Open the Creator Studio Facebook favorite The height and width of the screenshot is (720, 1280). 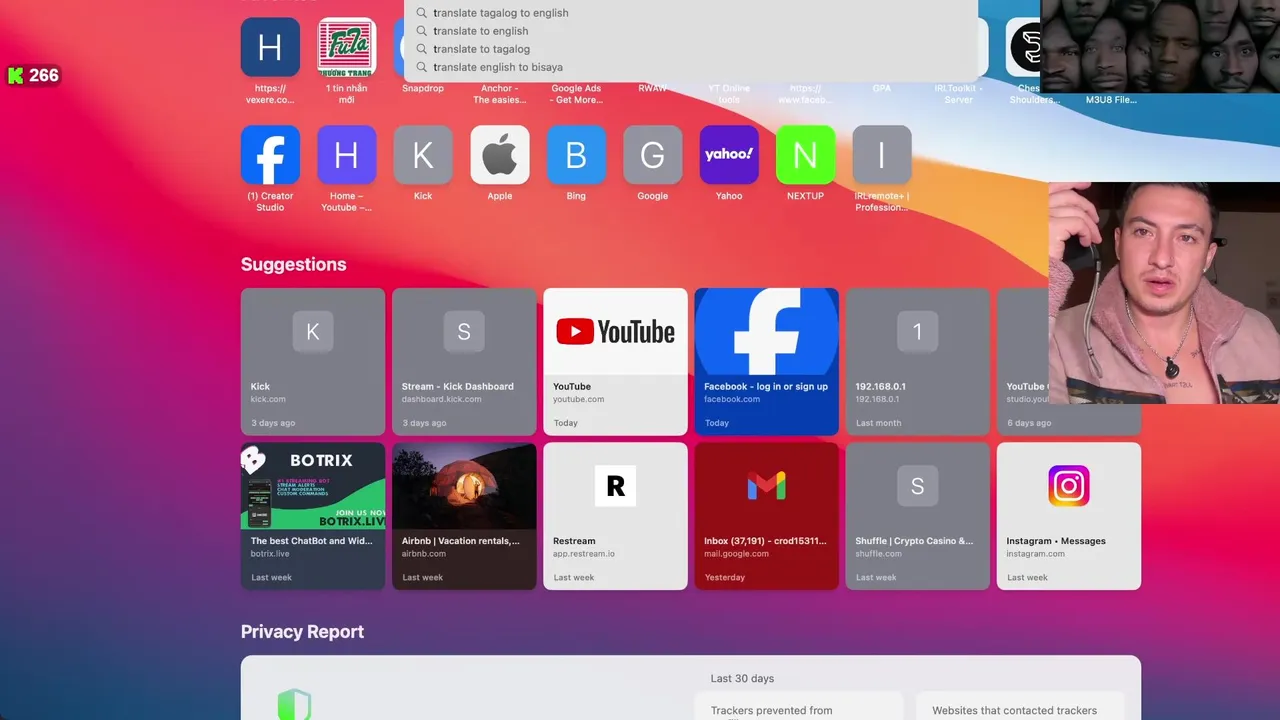(x=270, y=155)
